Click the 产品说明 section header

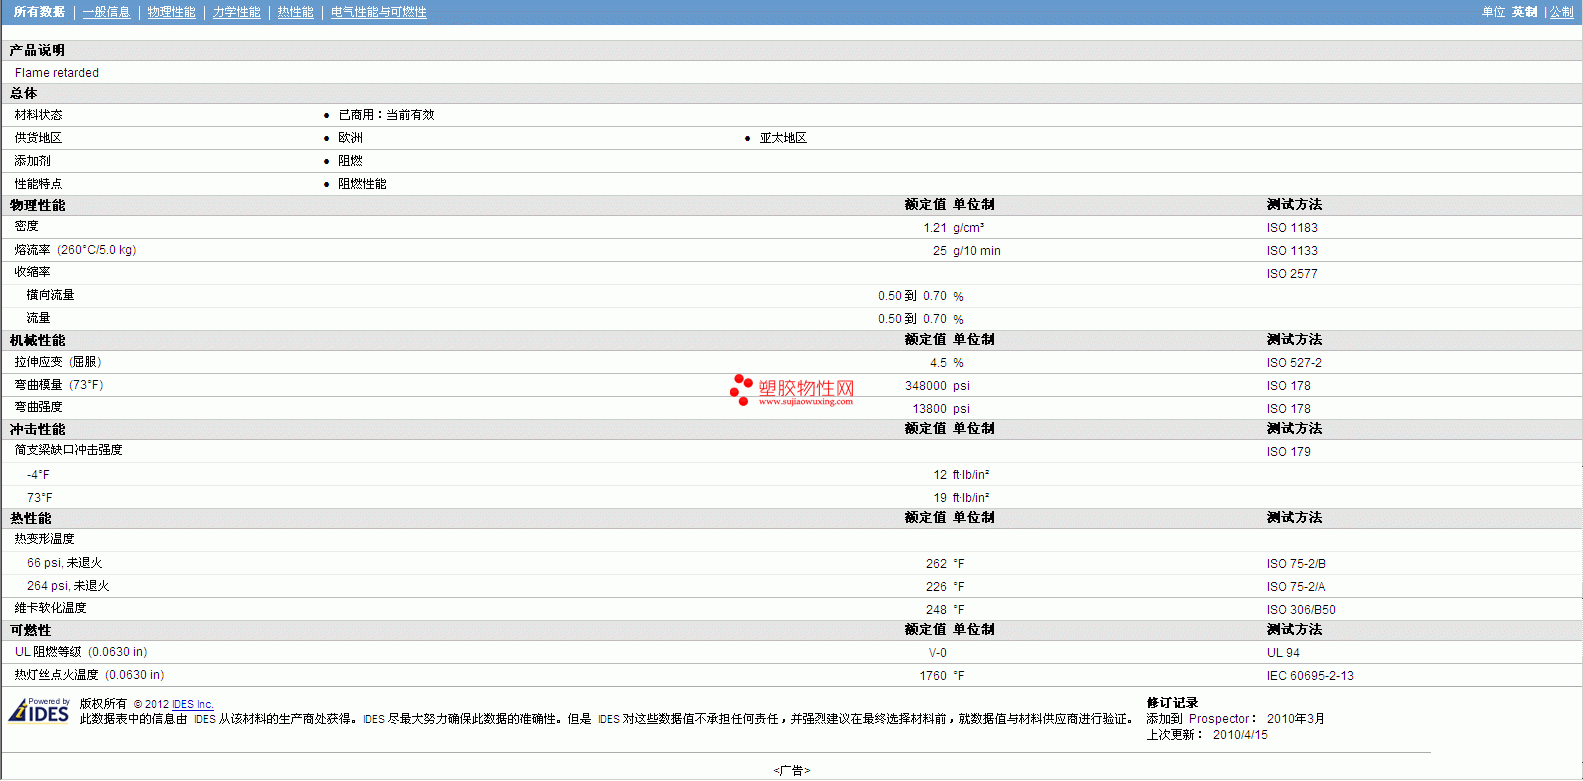click(37, 50)
